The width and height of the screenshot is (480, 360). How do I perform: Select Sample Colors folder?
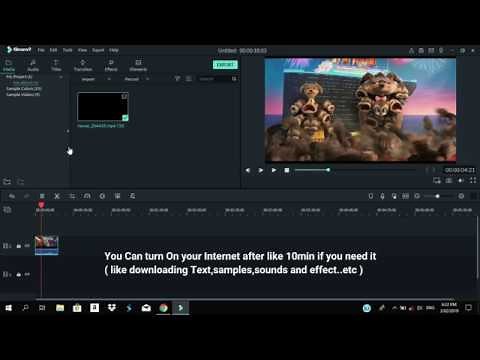pyautogui.click(x=24, y=89)
